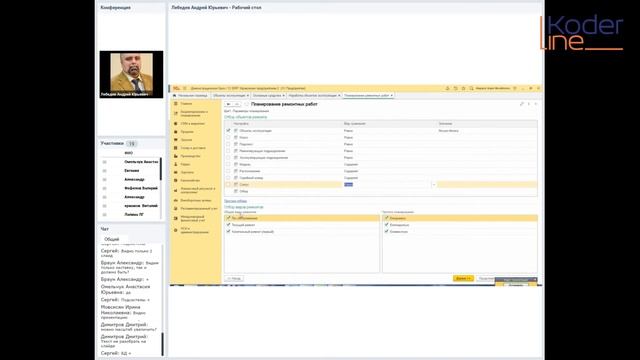Select the Ремонтирующее подразделение filter row

380,151
